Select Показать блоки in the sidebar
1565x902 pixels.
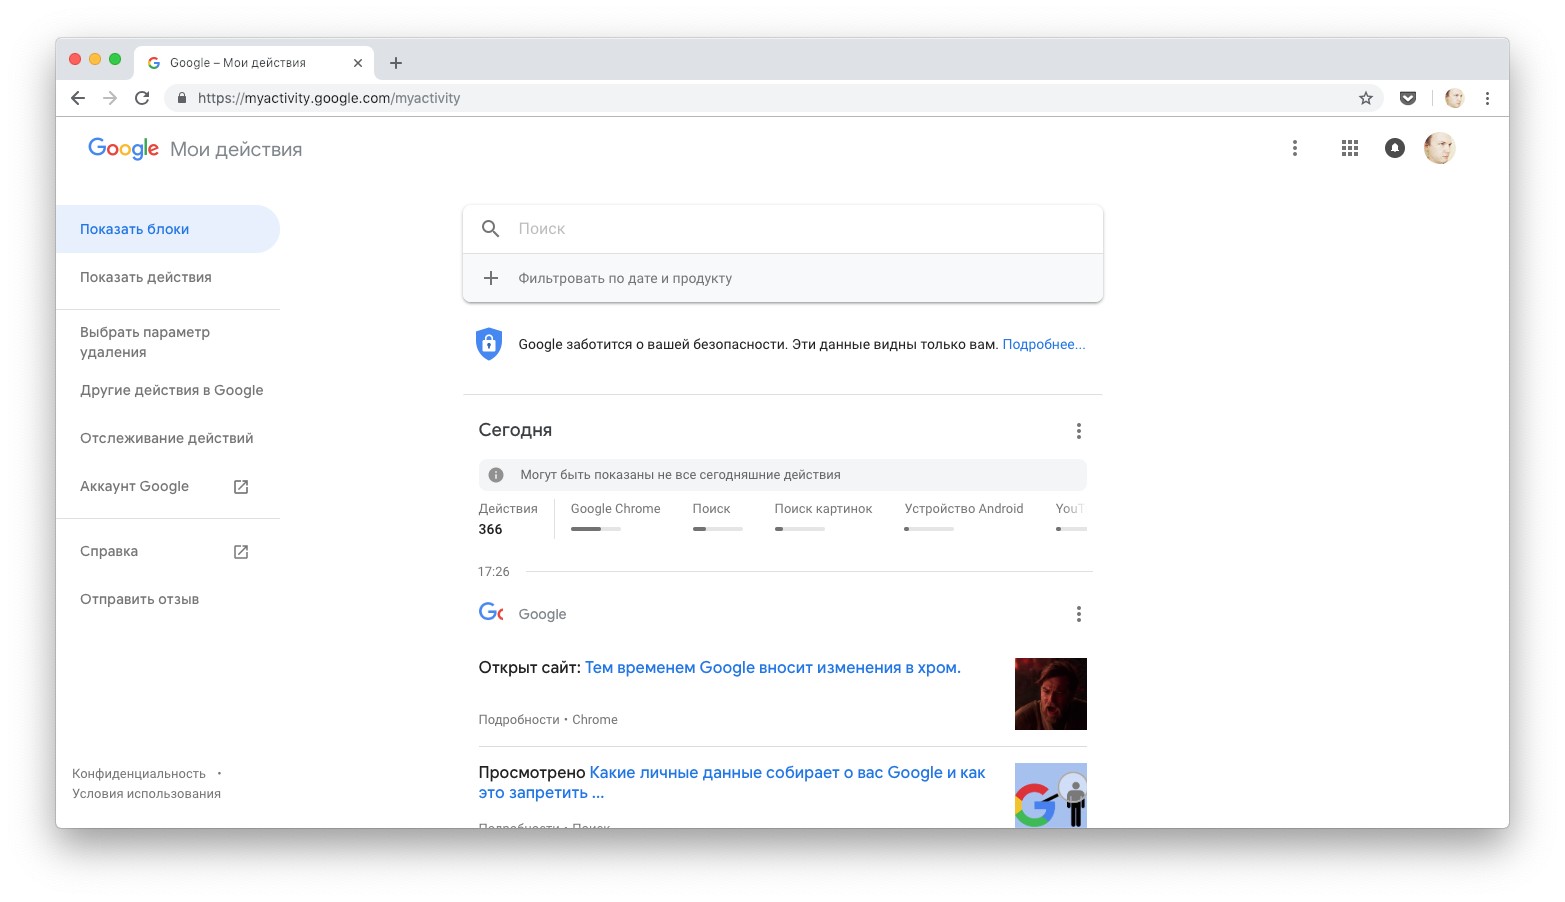135,229
